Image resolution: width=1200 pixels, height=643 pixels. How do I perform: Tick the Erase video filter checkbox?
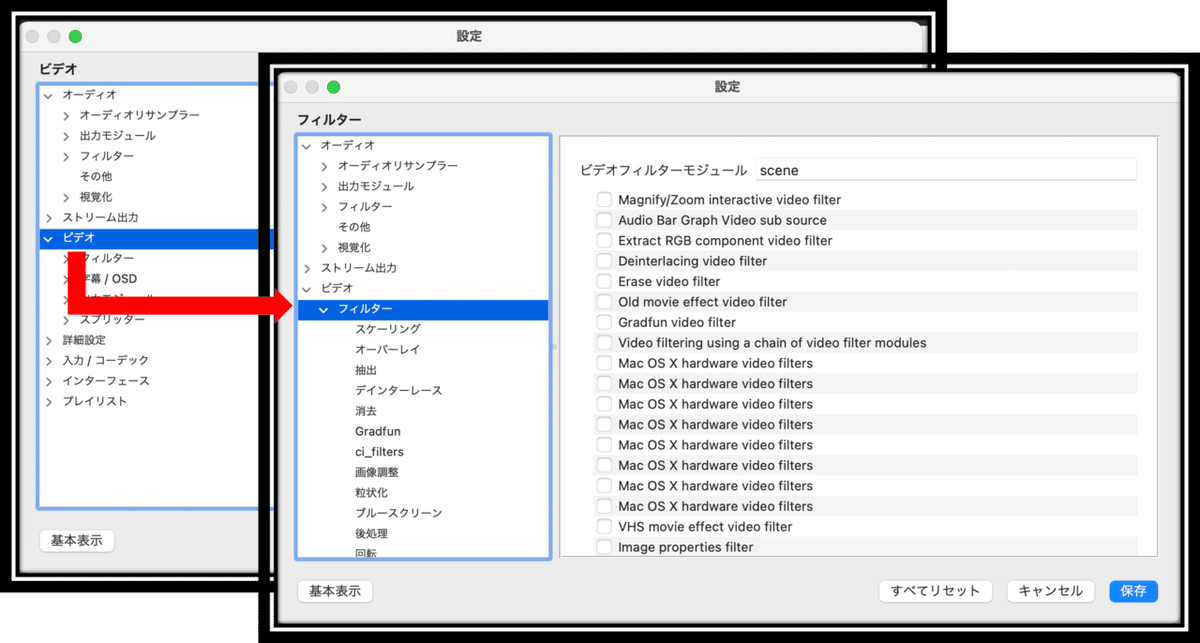[x=604, y=282]
